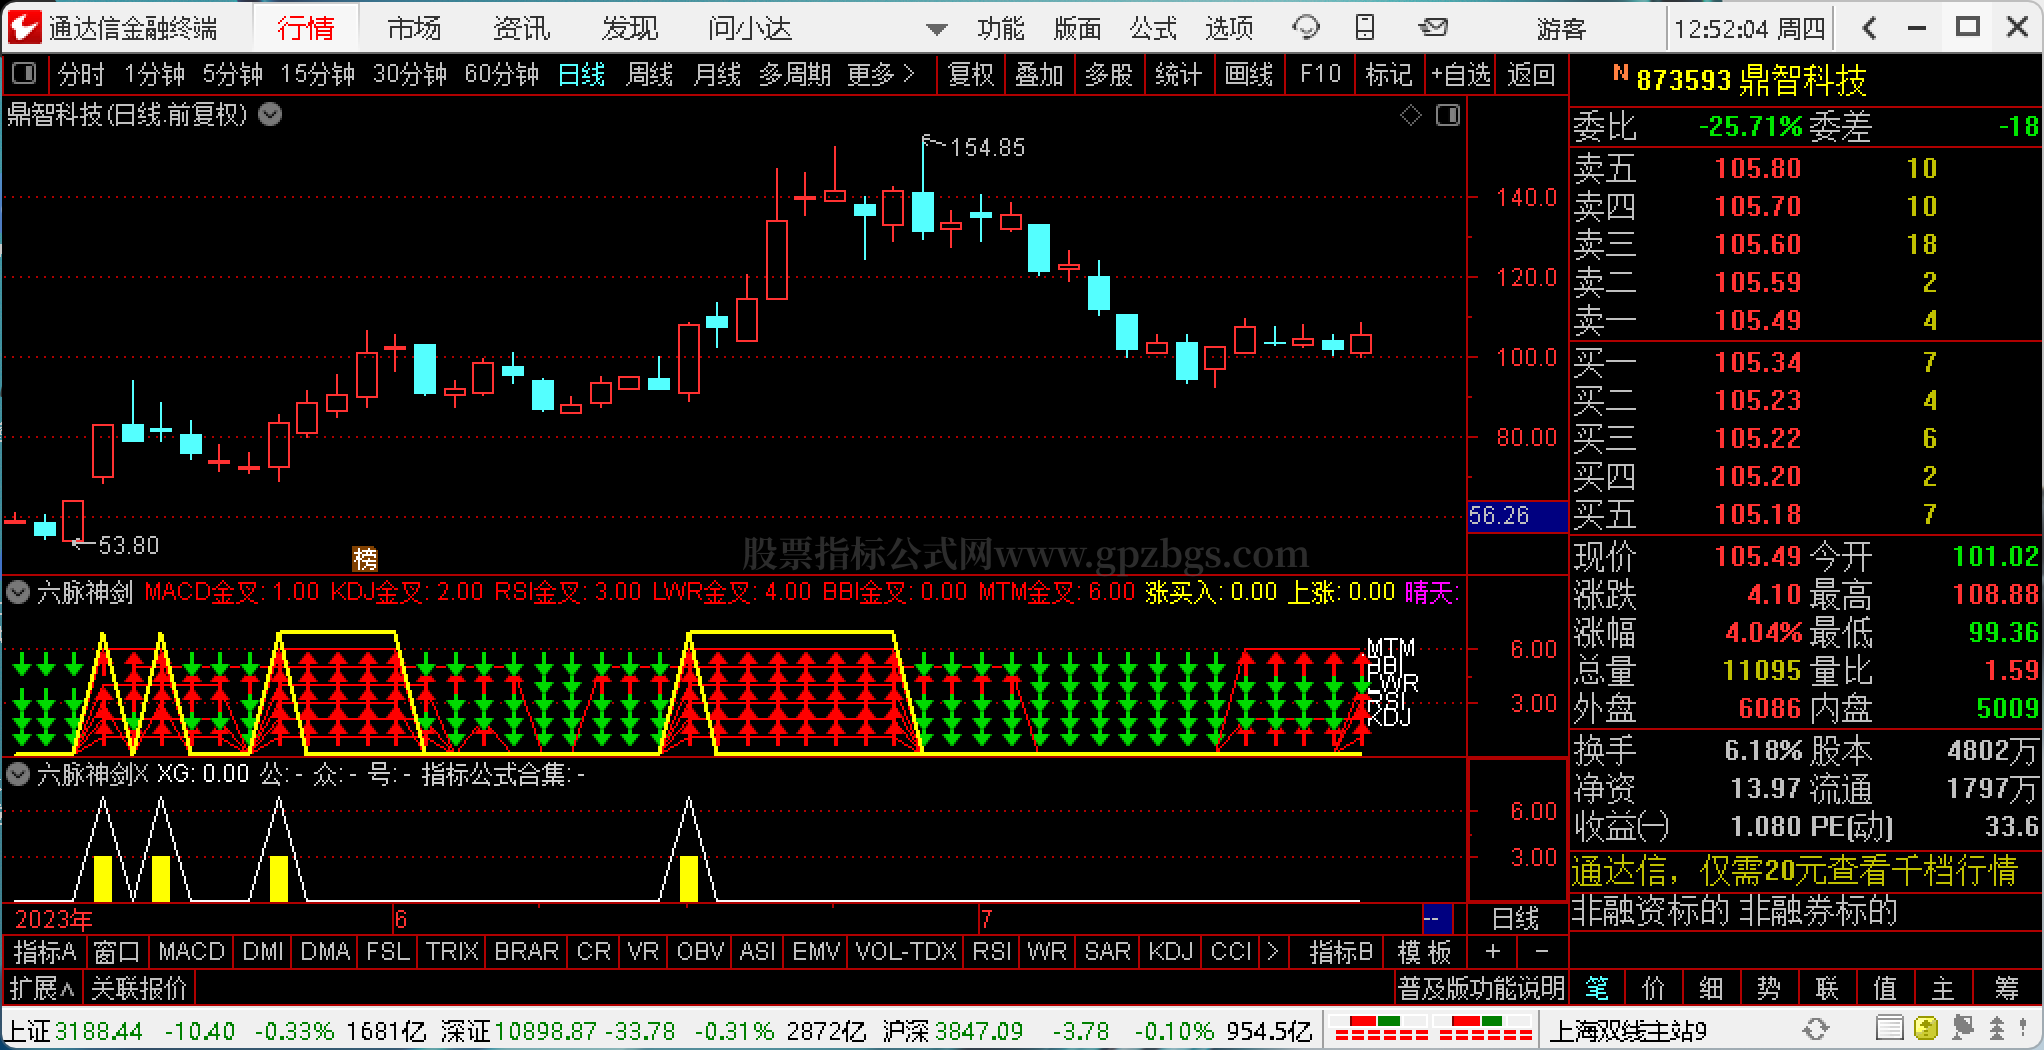Click 叠加 overlay button
Viewport: 2044px width, 1050px height.
coord(1039,74)
